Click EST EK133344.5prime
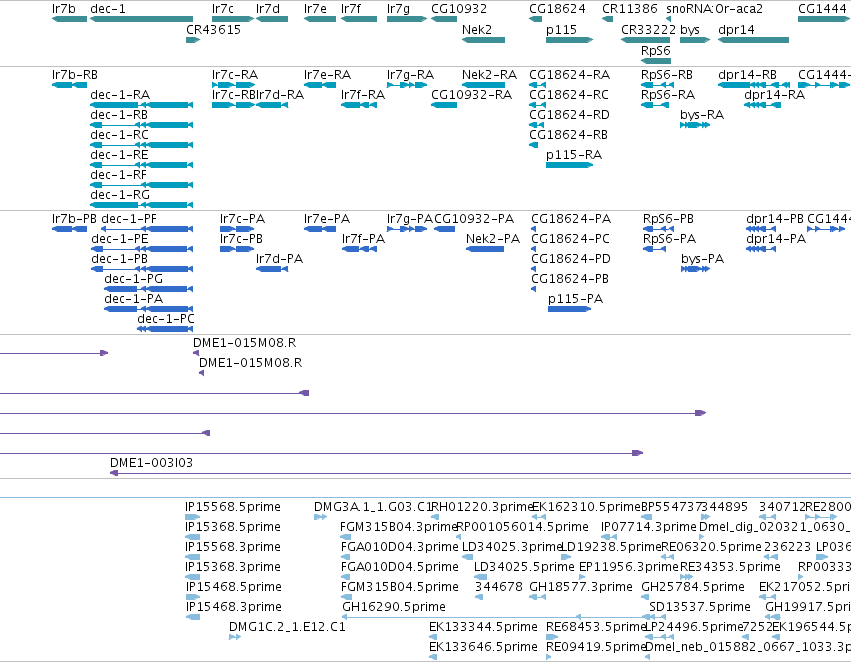 (433, 636)
